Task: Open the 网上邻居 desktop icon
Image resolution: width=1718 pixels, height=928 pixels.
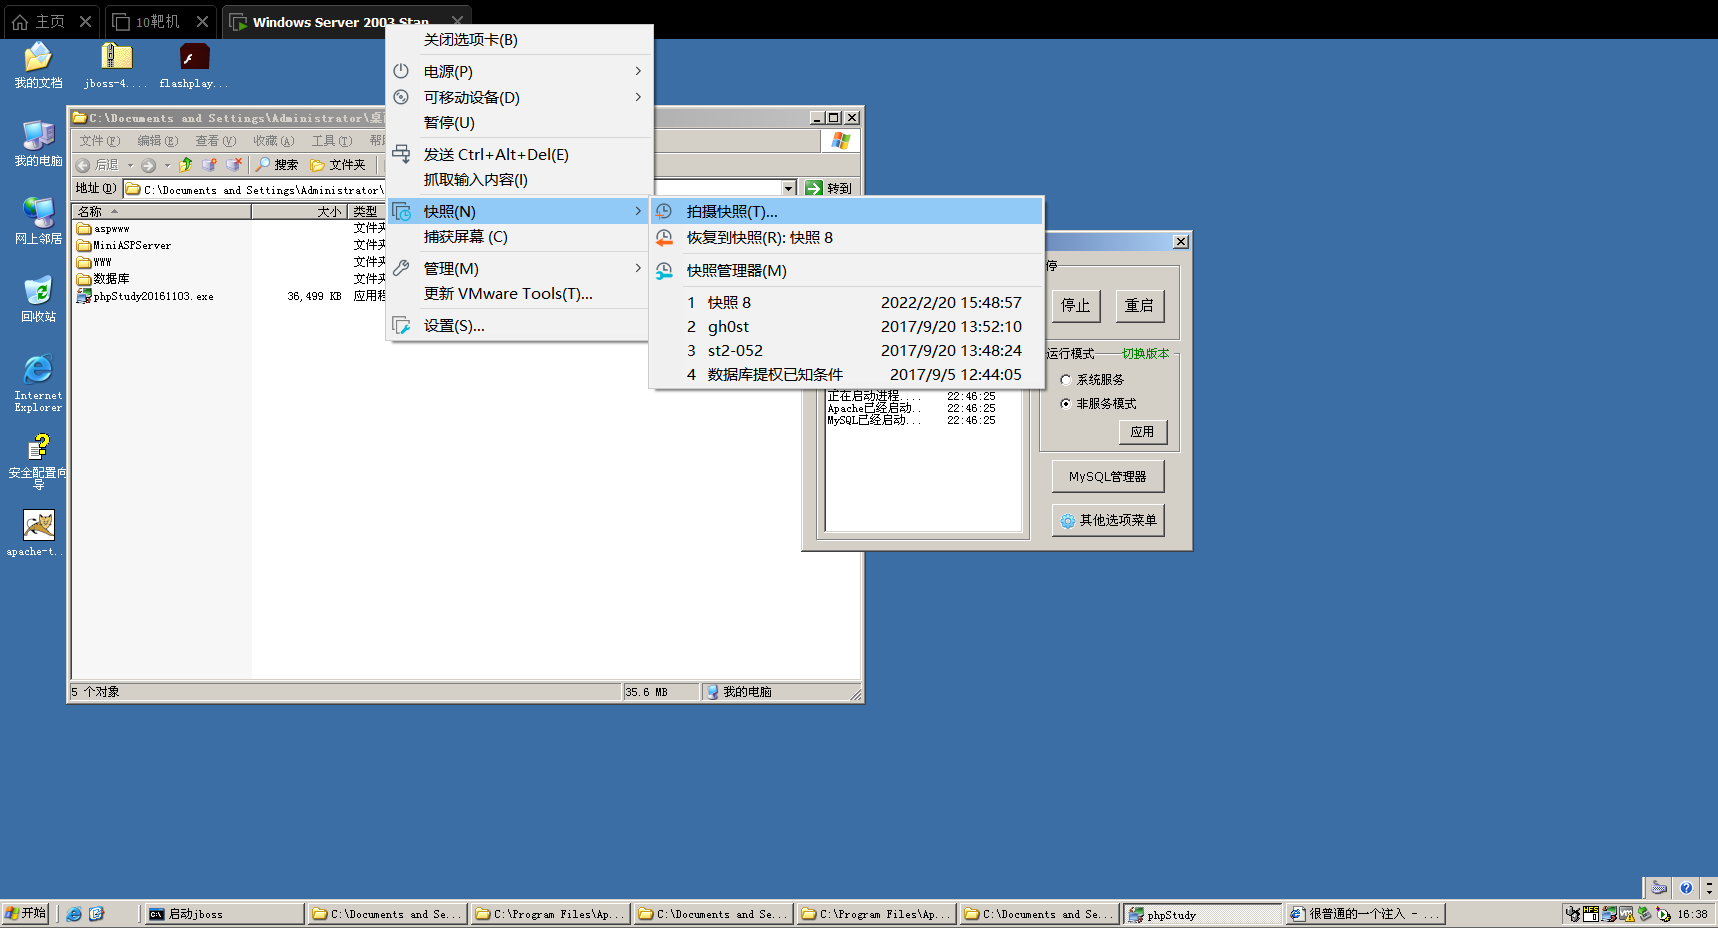Action: coord(38,220)
